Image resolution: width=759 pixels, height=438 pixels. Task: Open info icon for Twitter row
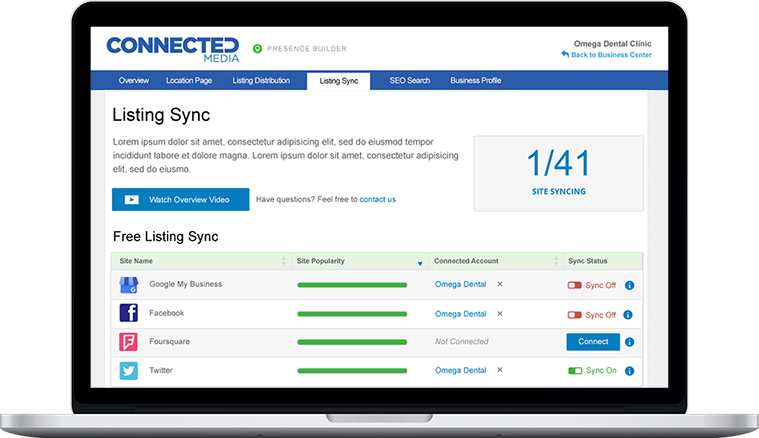(629, 371)
